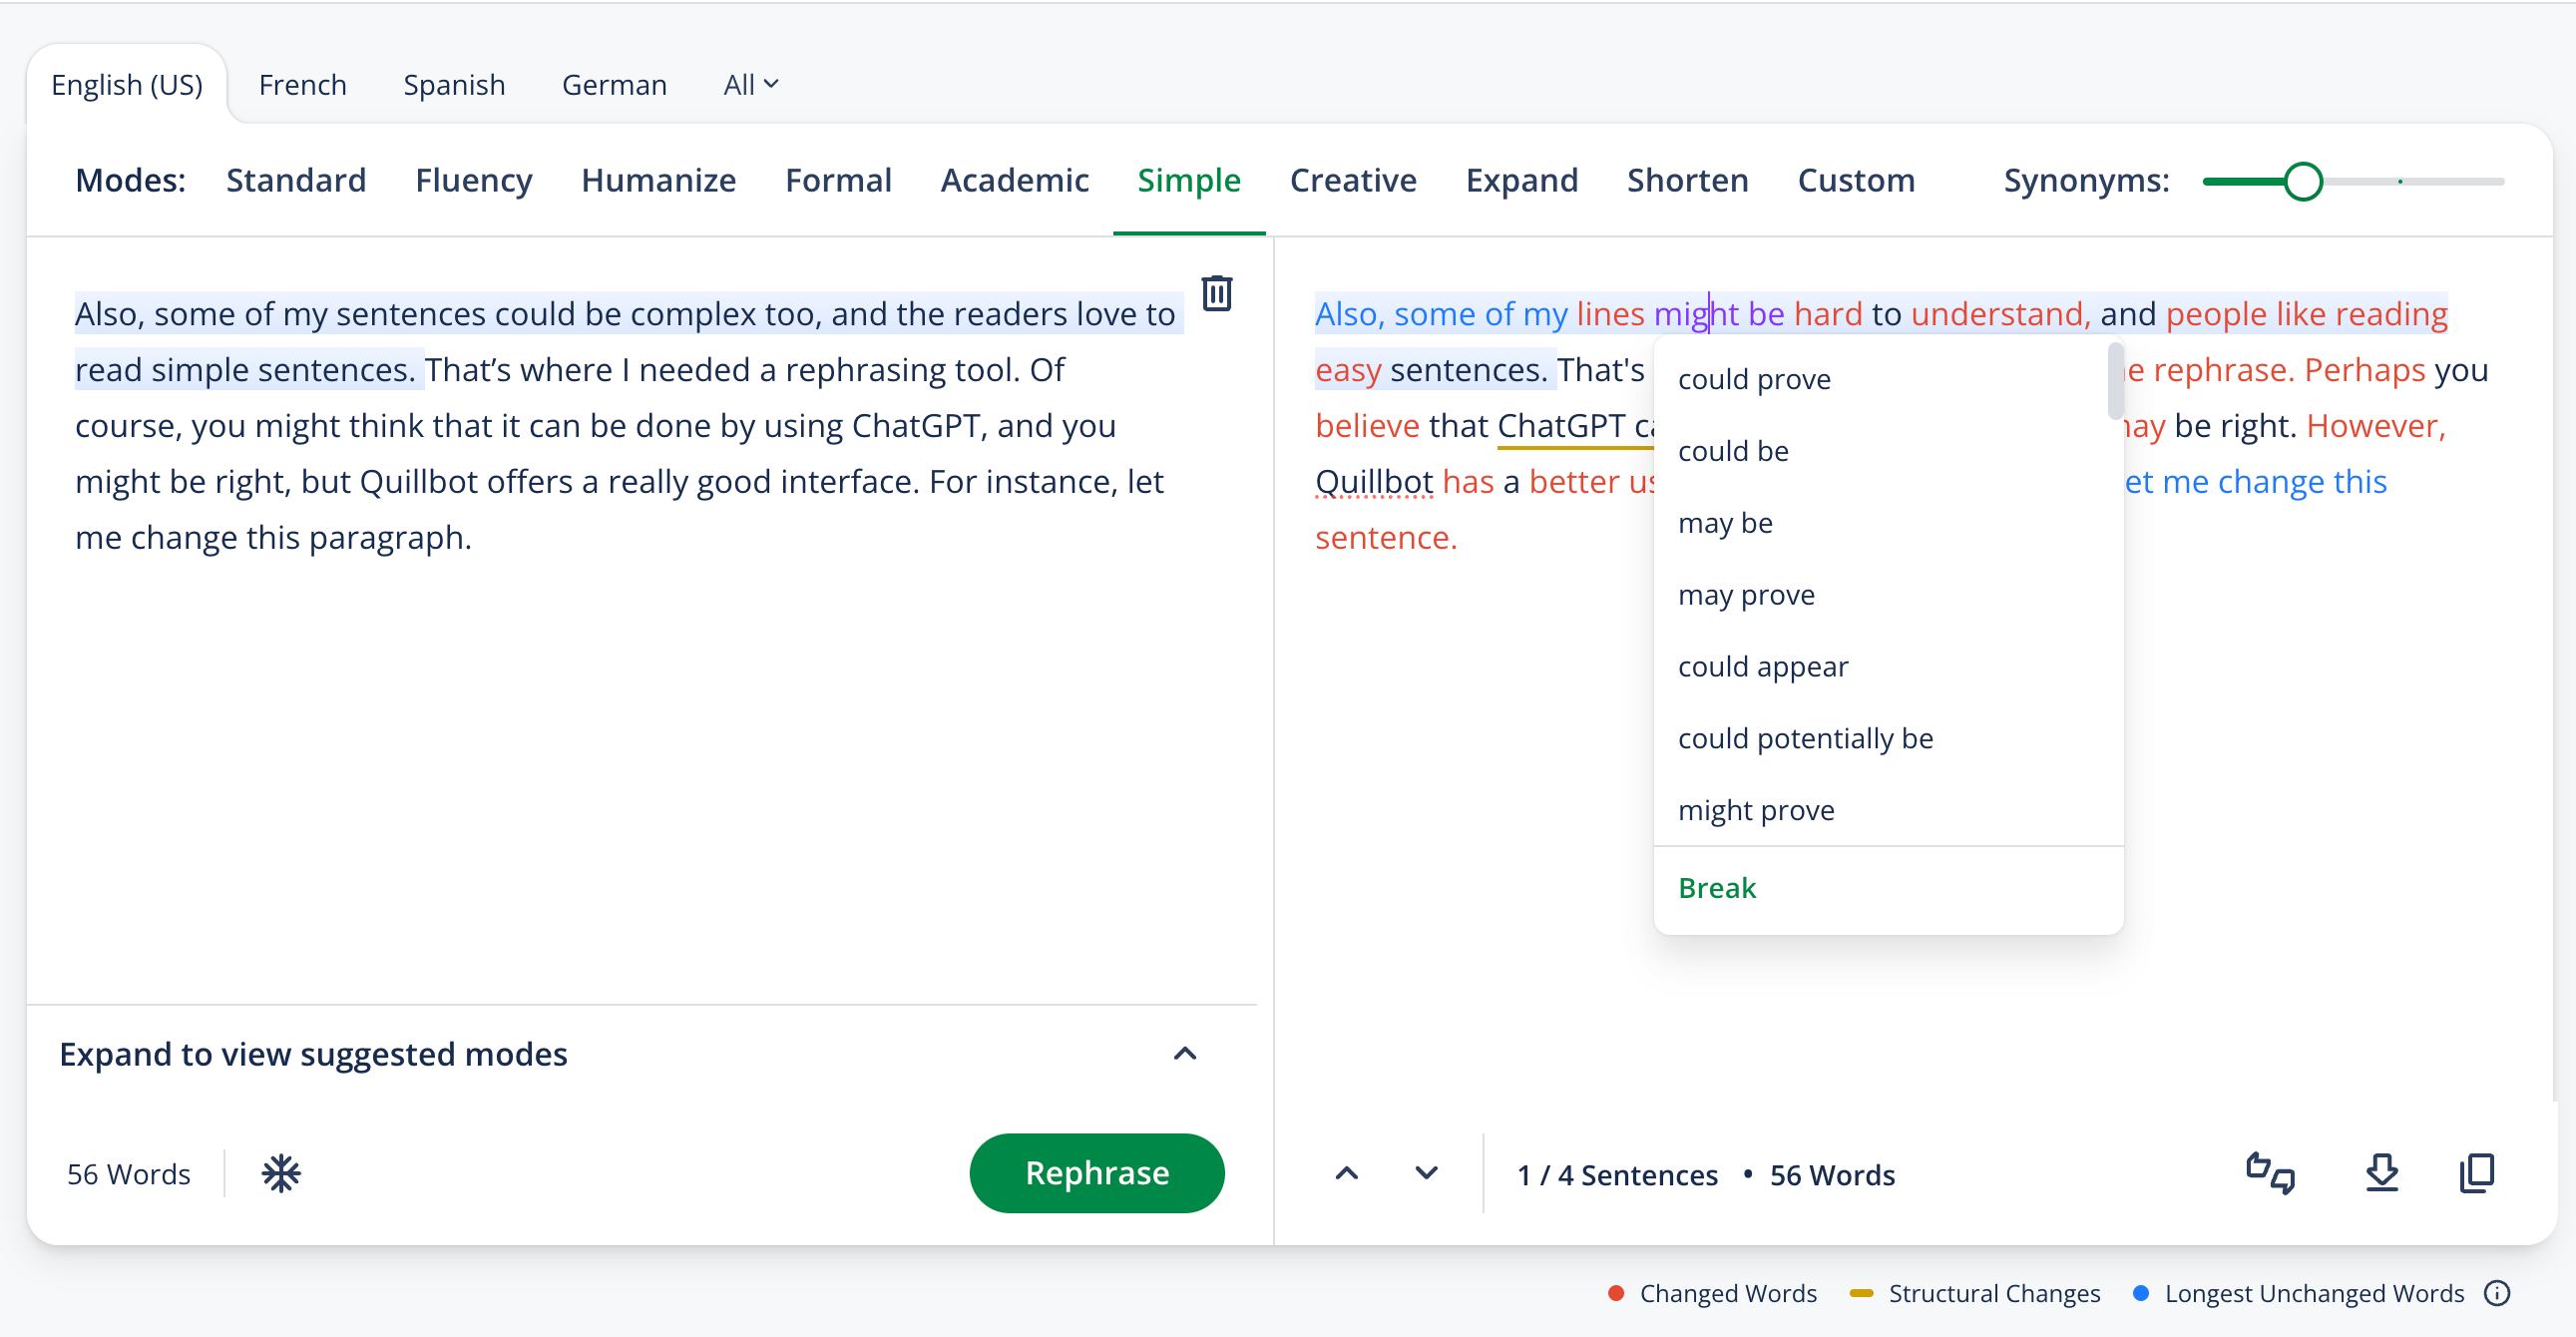Viewport: 2576px width, 1337px height.
Task: Open the All languages dropdown
Action: coord(750,85)
